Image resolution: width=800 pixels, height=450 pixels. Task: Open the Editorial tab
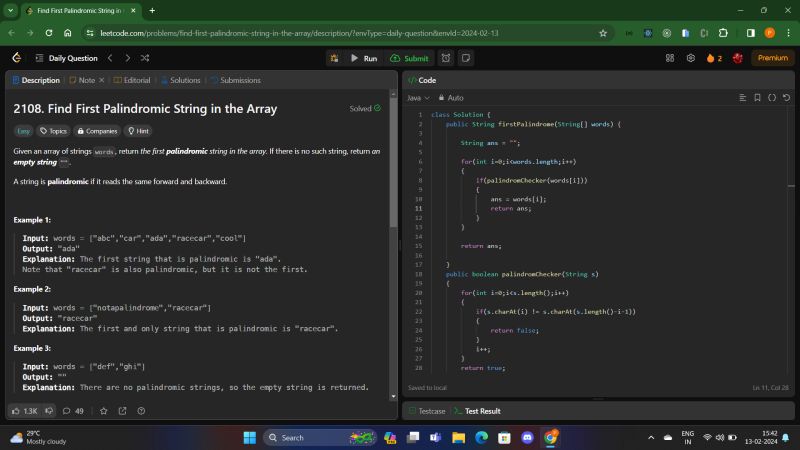(x=132, y=80)
